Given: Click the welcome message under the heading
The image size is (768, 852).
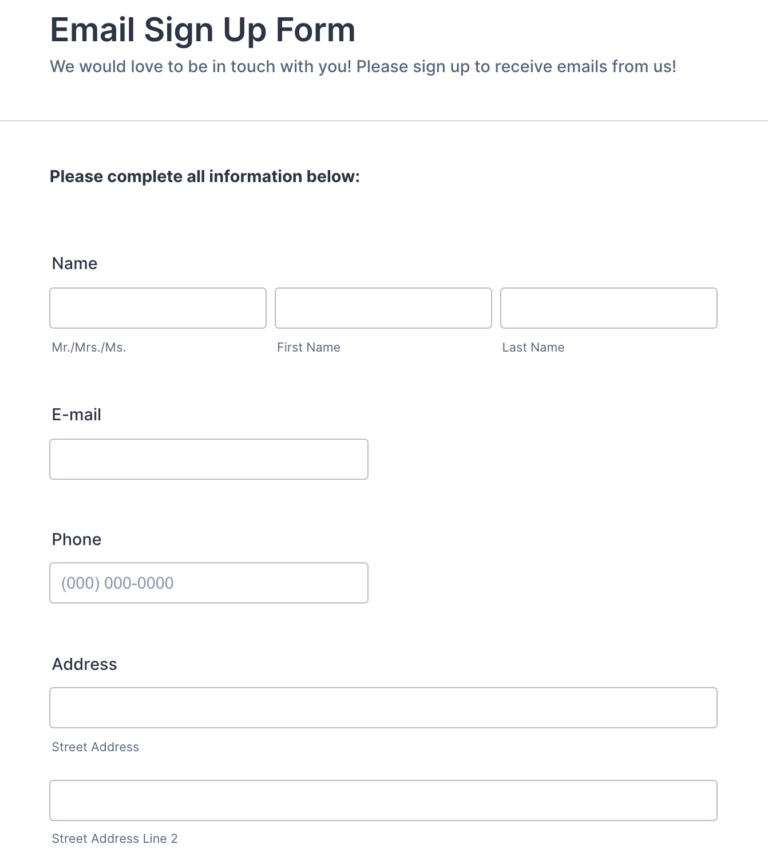Looking at the screenshot, I should coord(365,66).
